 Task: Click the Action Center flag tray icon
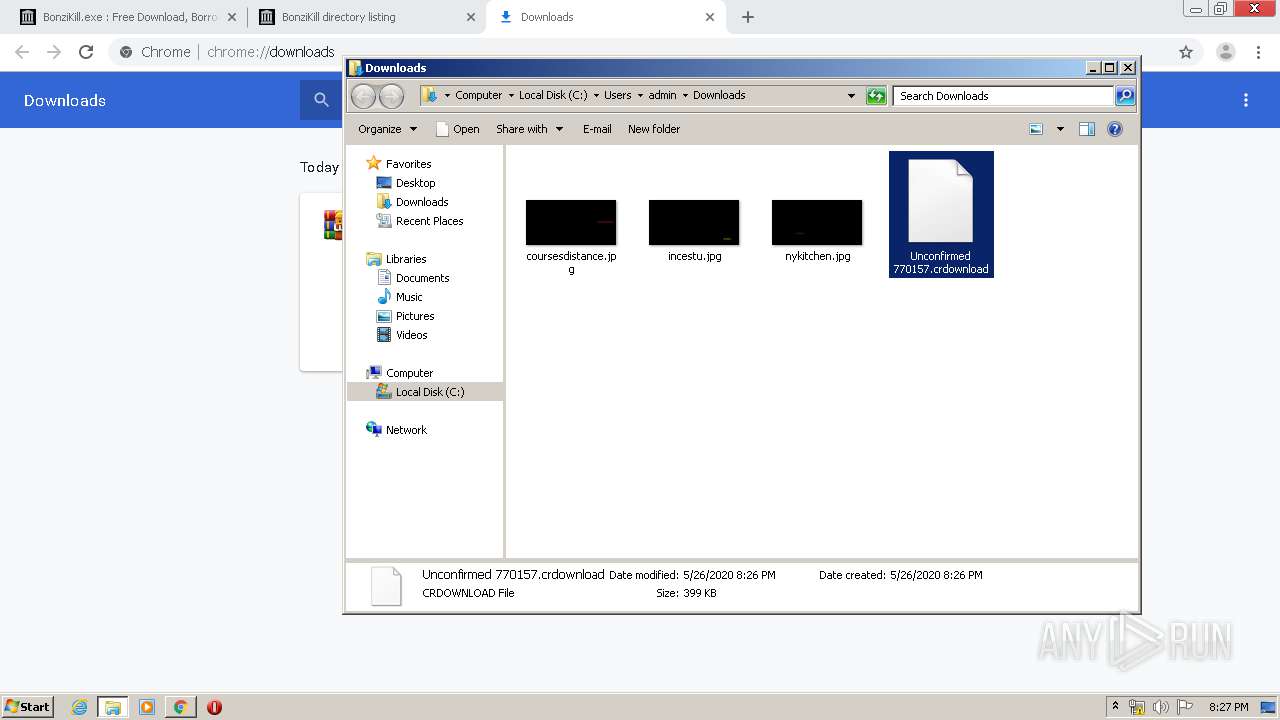click(x=1185, y=707)
